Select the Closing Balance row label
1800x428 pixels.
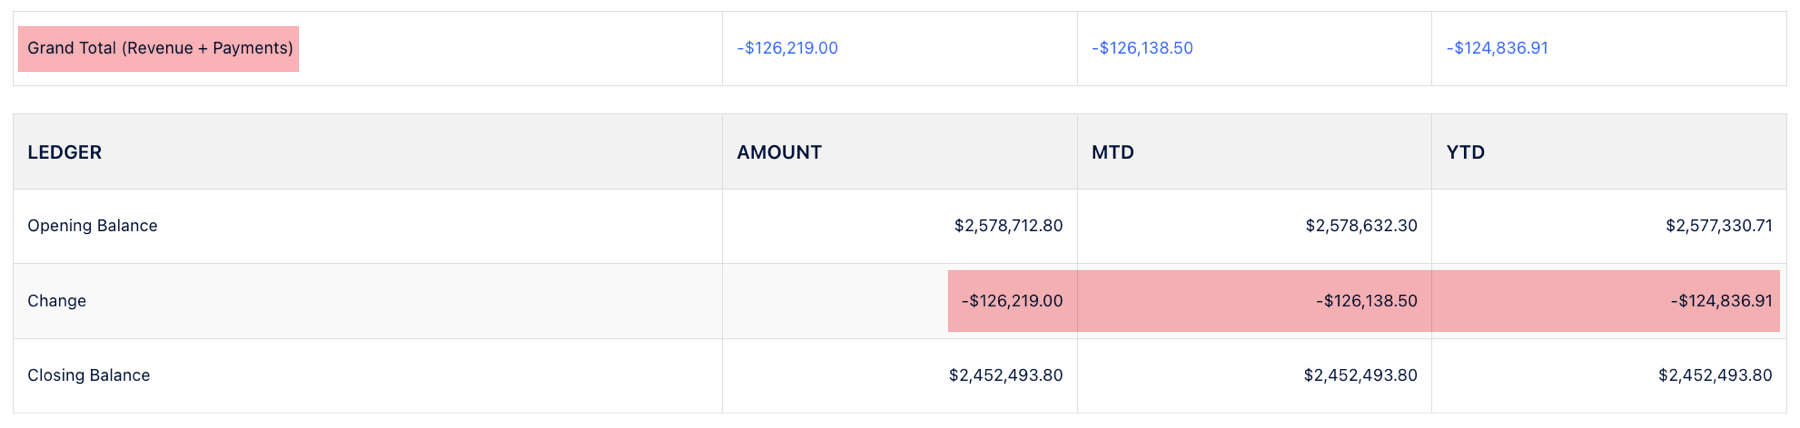coord(89,376)
